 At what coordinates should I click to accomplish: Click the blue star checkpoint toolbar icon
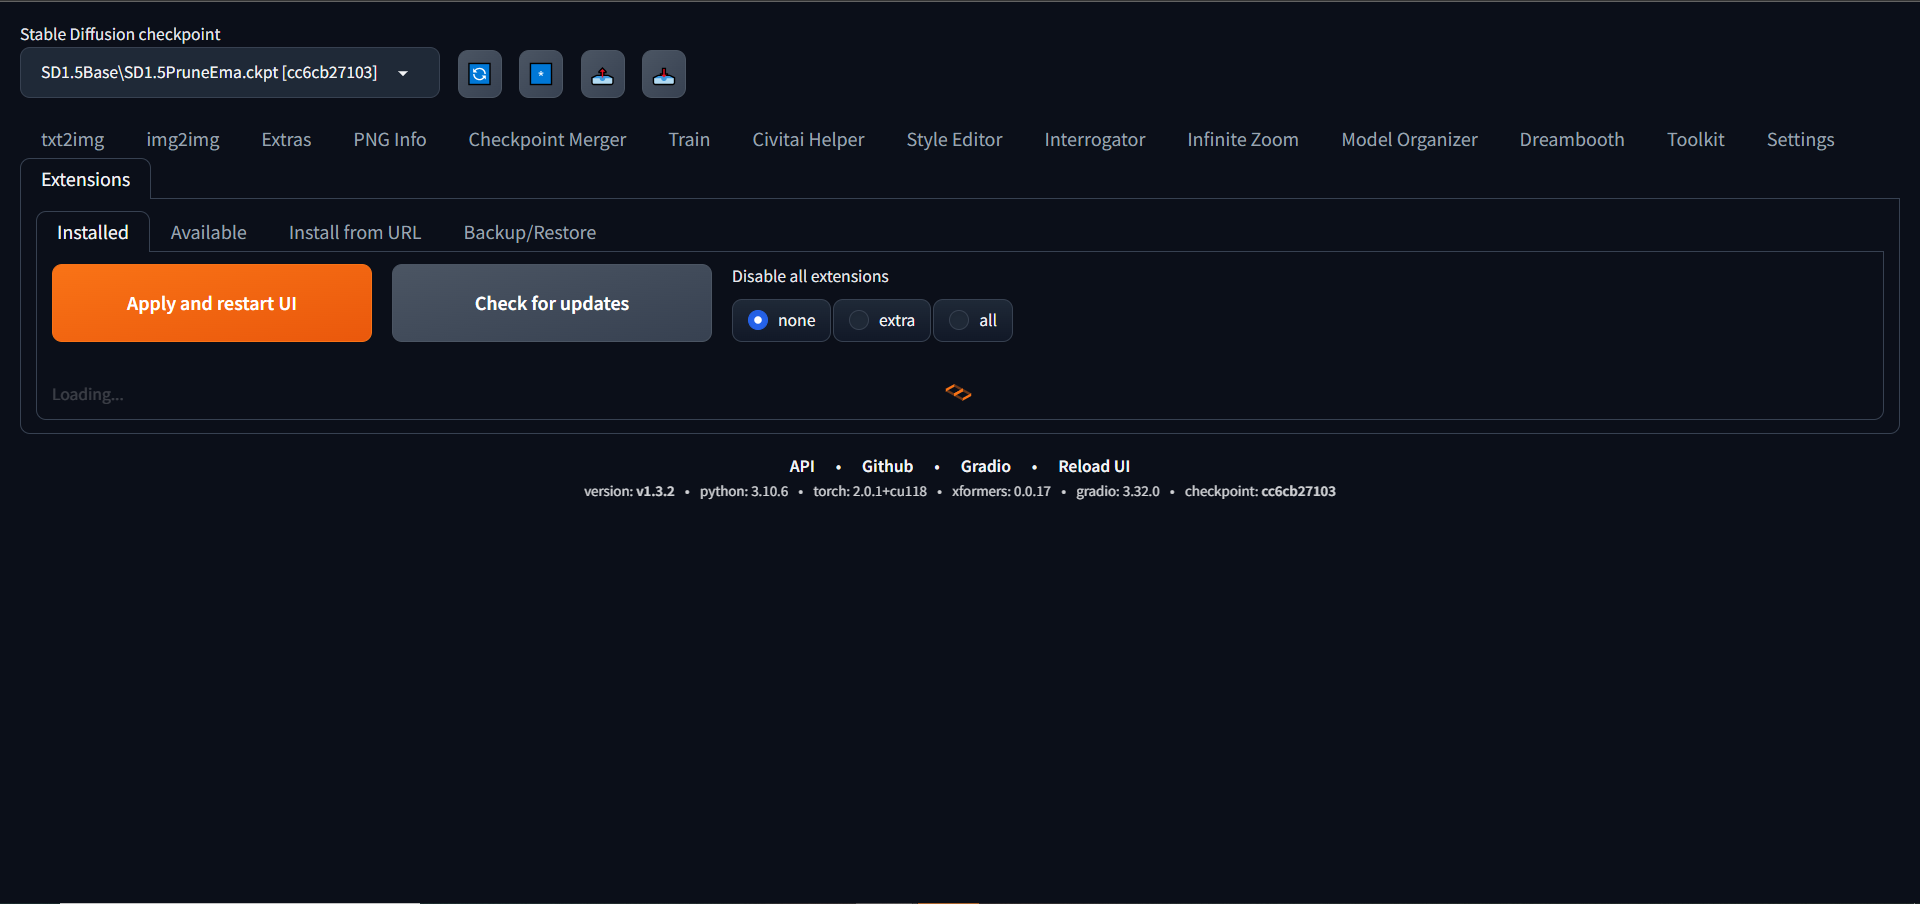(x=540, y=73)
